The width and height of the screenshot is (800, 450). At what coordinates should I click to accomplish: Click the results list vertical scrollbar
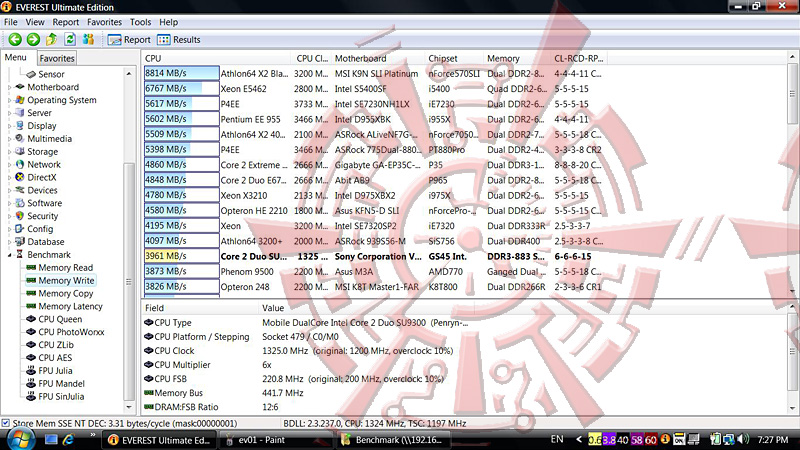point(792,173)
